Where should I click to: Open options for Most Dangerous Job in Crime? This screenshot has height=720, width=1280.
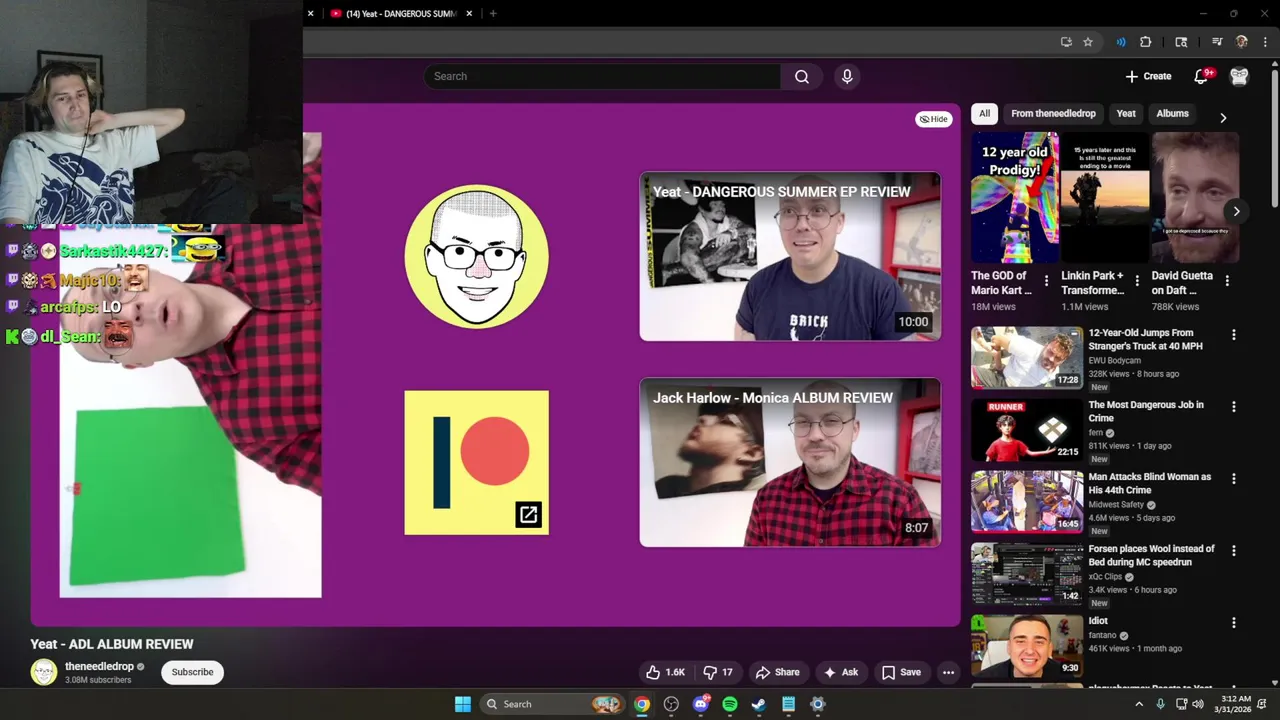[1233, 407]
